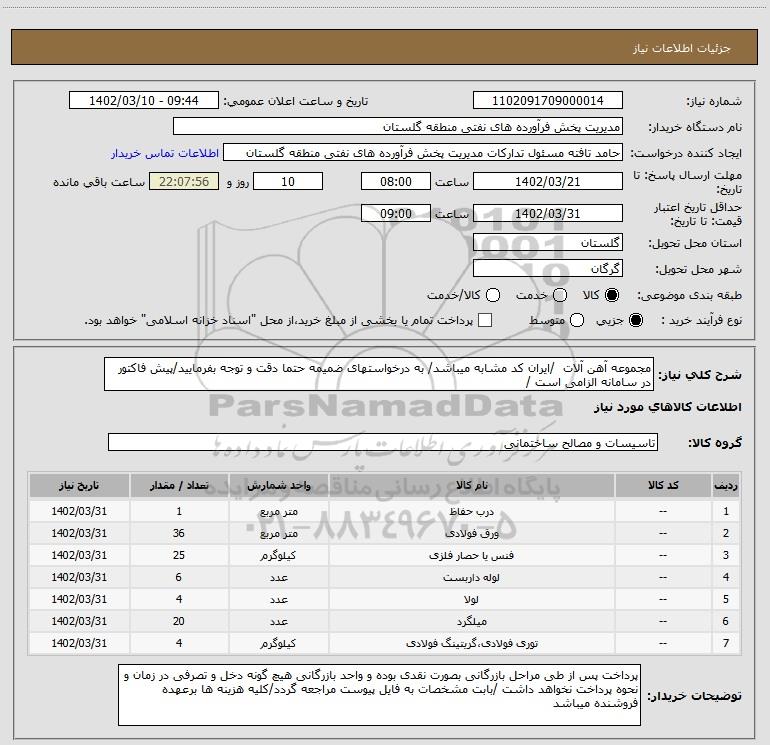Click item name توری فولادی،گریتینگ فولادی

(x=471, y=643)
